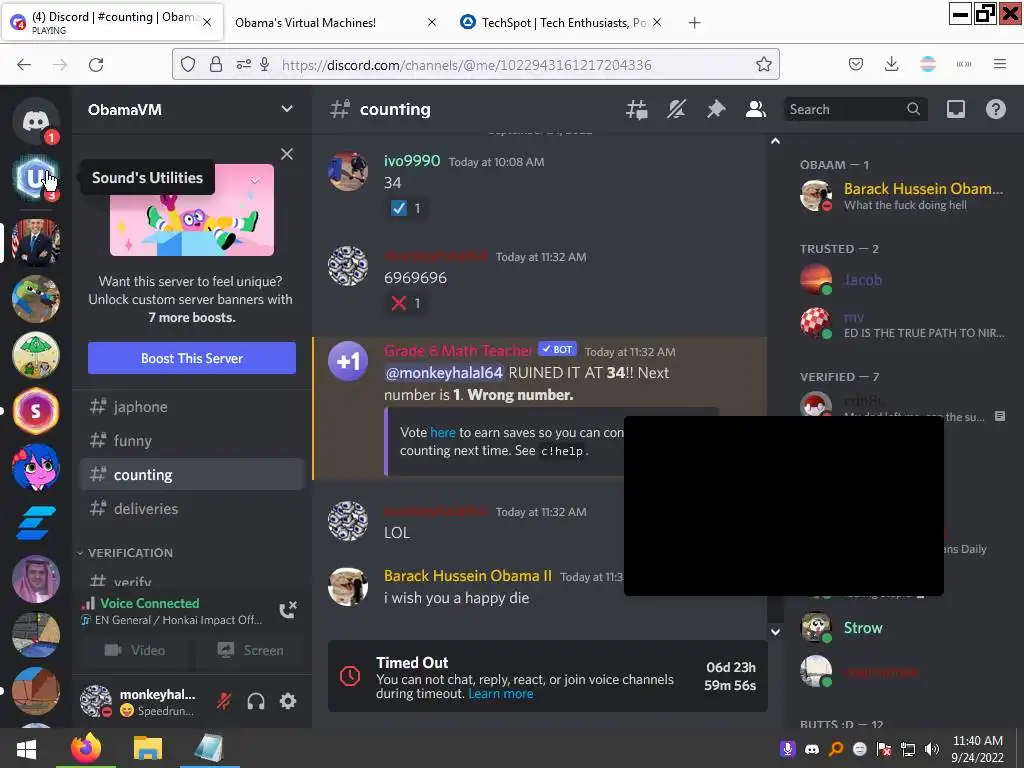The width and height of the screenshot is (1024, 768).
Task: Switch to Obama's Virtual Machines tab
Action: click(x=336, y=23)
